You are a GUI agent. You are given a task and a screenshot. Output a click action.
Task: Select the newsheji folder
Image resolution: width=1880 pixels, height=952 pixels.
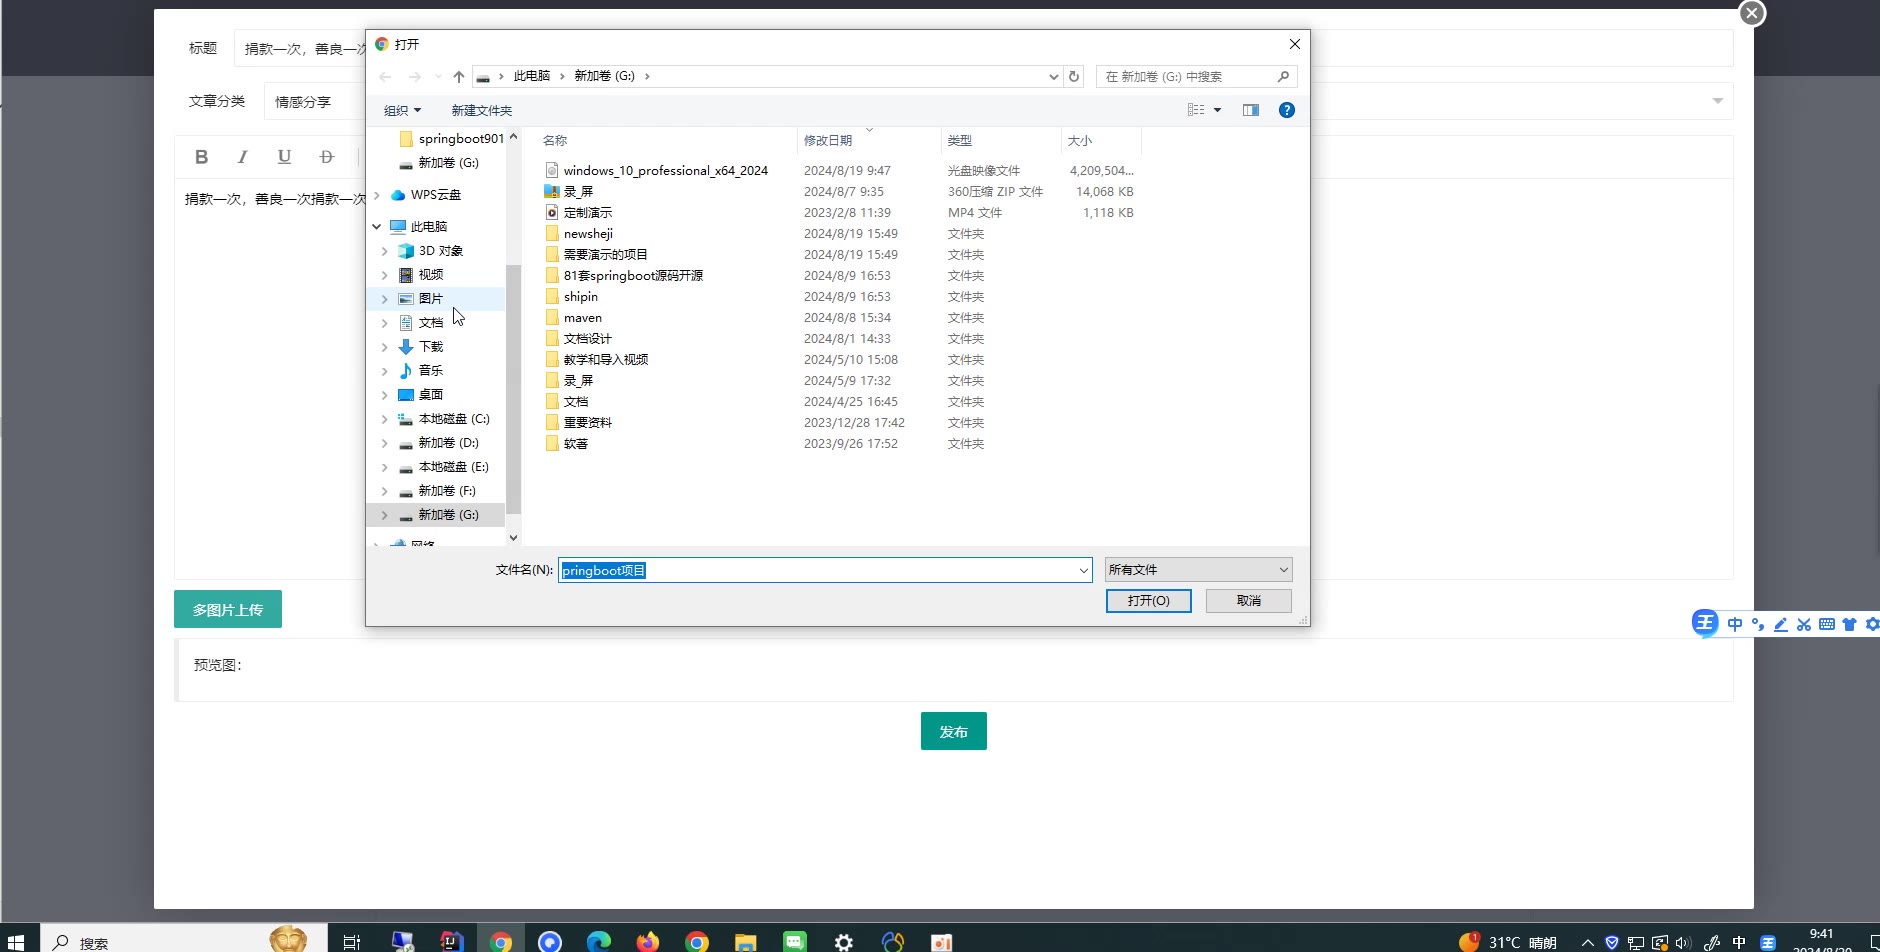pos(588,234)
